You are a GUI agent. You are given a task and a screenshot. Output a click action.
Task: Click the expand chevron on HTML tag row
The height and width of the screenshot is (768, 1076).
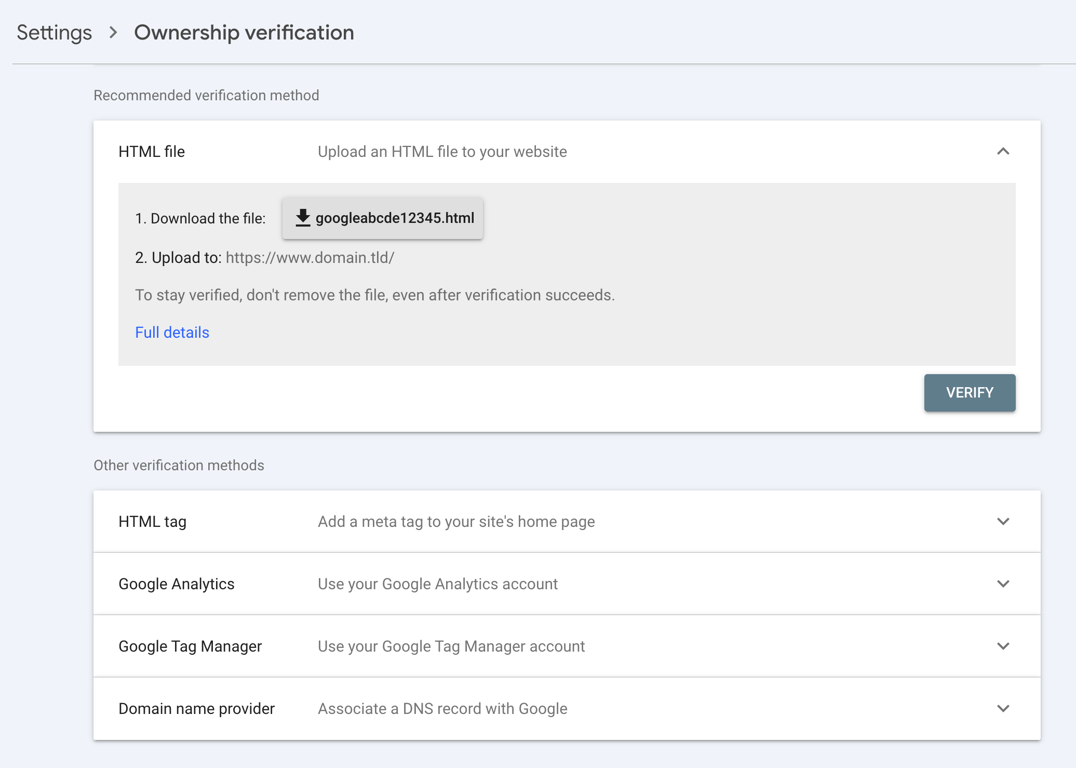tap(1003, 521)
